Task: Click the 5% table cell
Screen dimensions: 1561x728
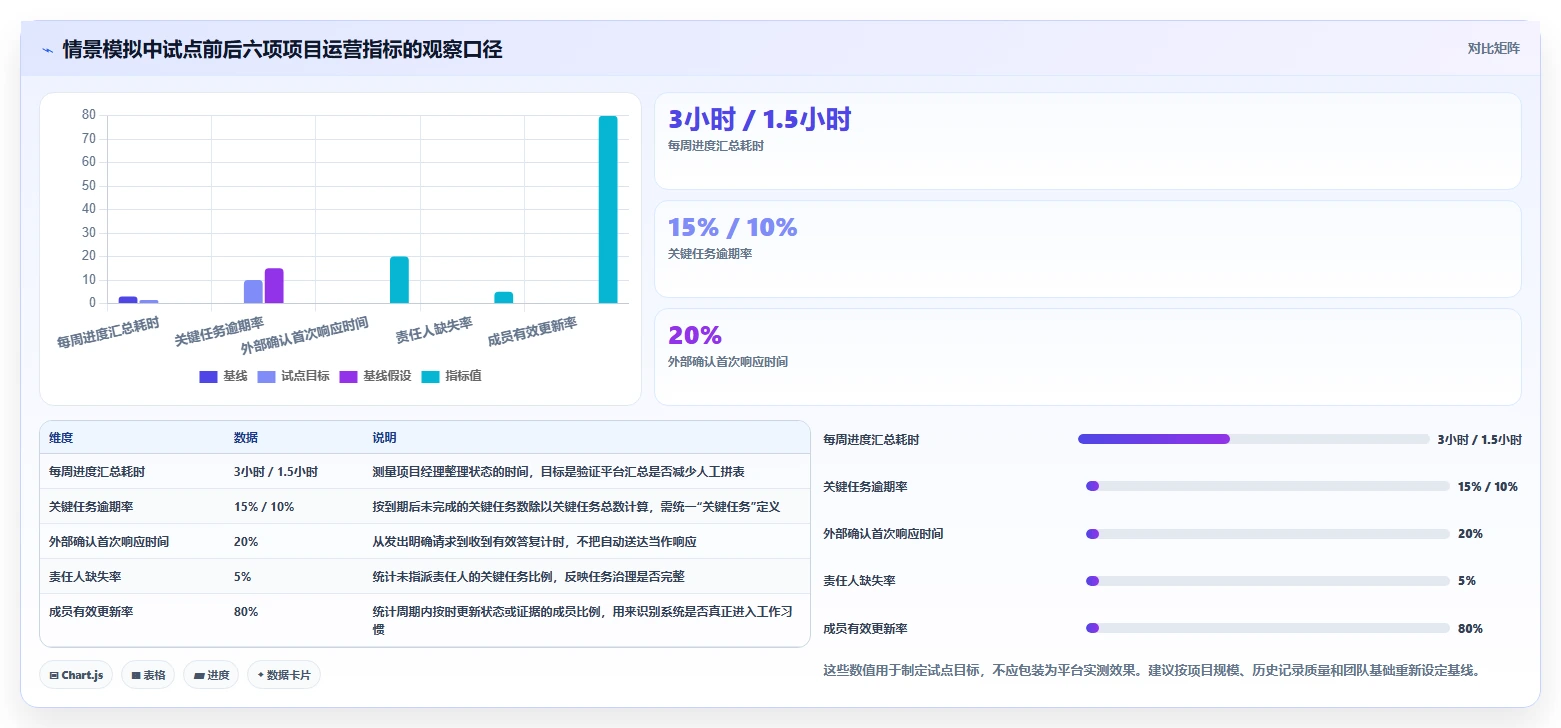Action: (x=242, y=577)
